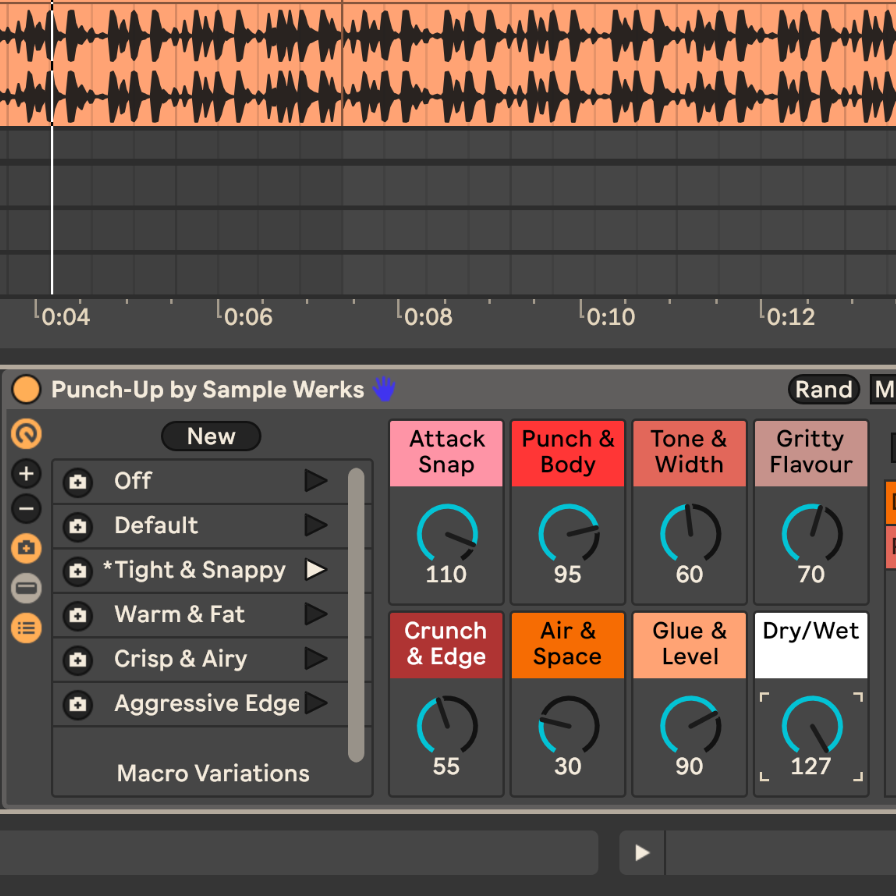Image resolution: width=896 pixels, height=896 pixels.
Task: Click the camera icon beside the Off variation
Action: 78,482
